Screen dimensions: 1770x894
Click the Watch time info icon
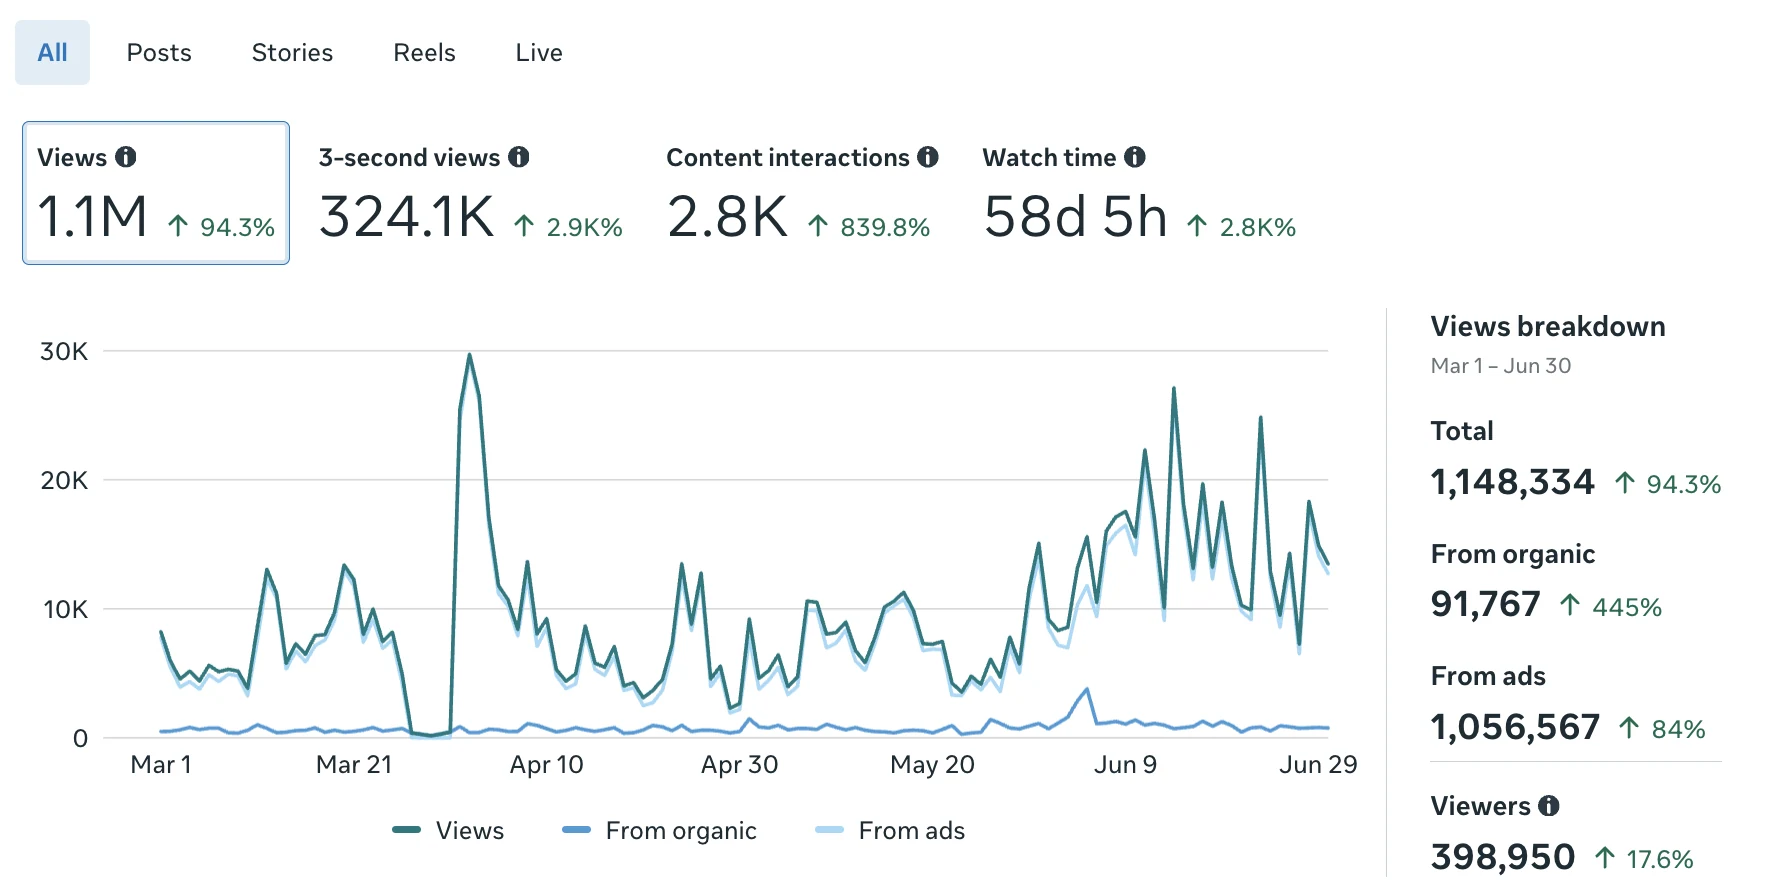[1135, 157]
